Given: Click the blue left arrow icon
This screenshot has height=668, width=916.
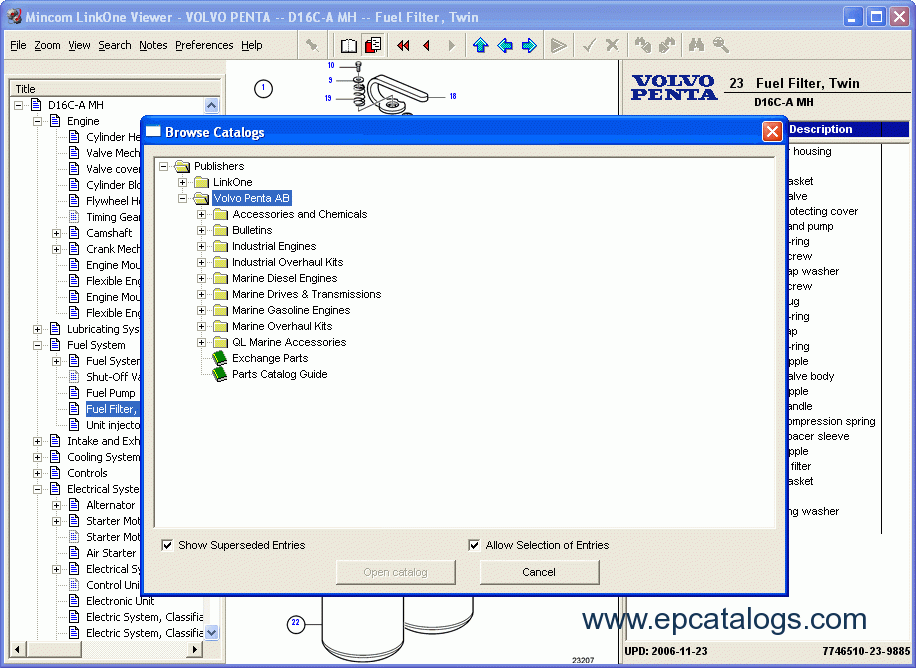Looking at the screenshot, I should pos(505,45).
